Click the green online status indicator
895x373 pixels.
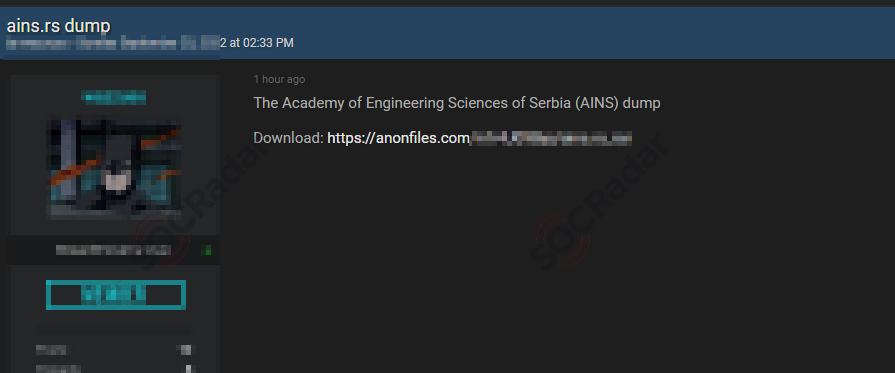[208, 250]
